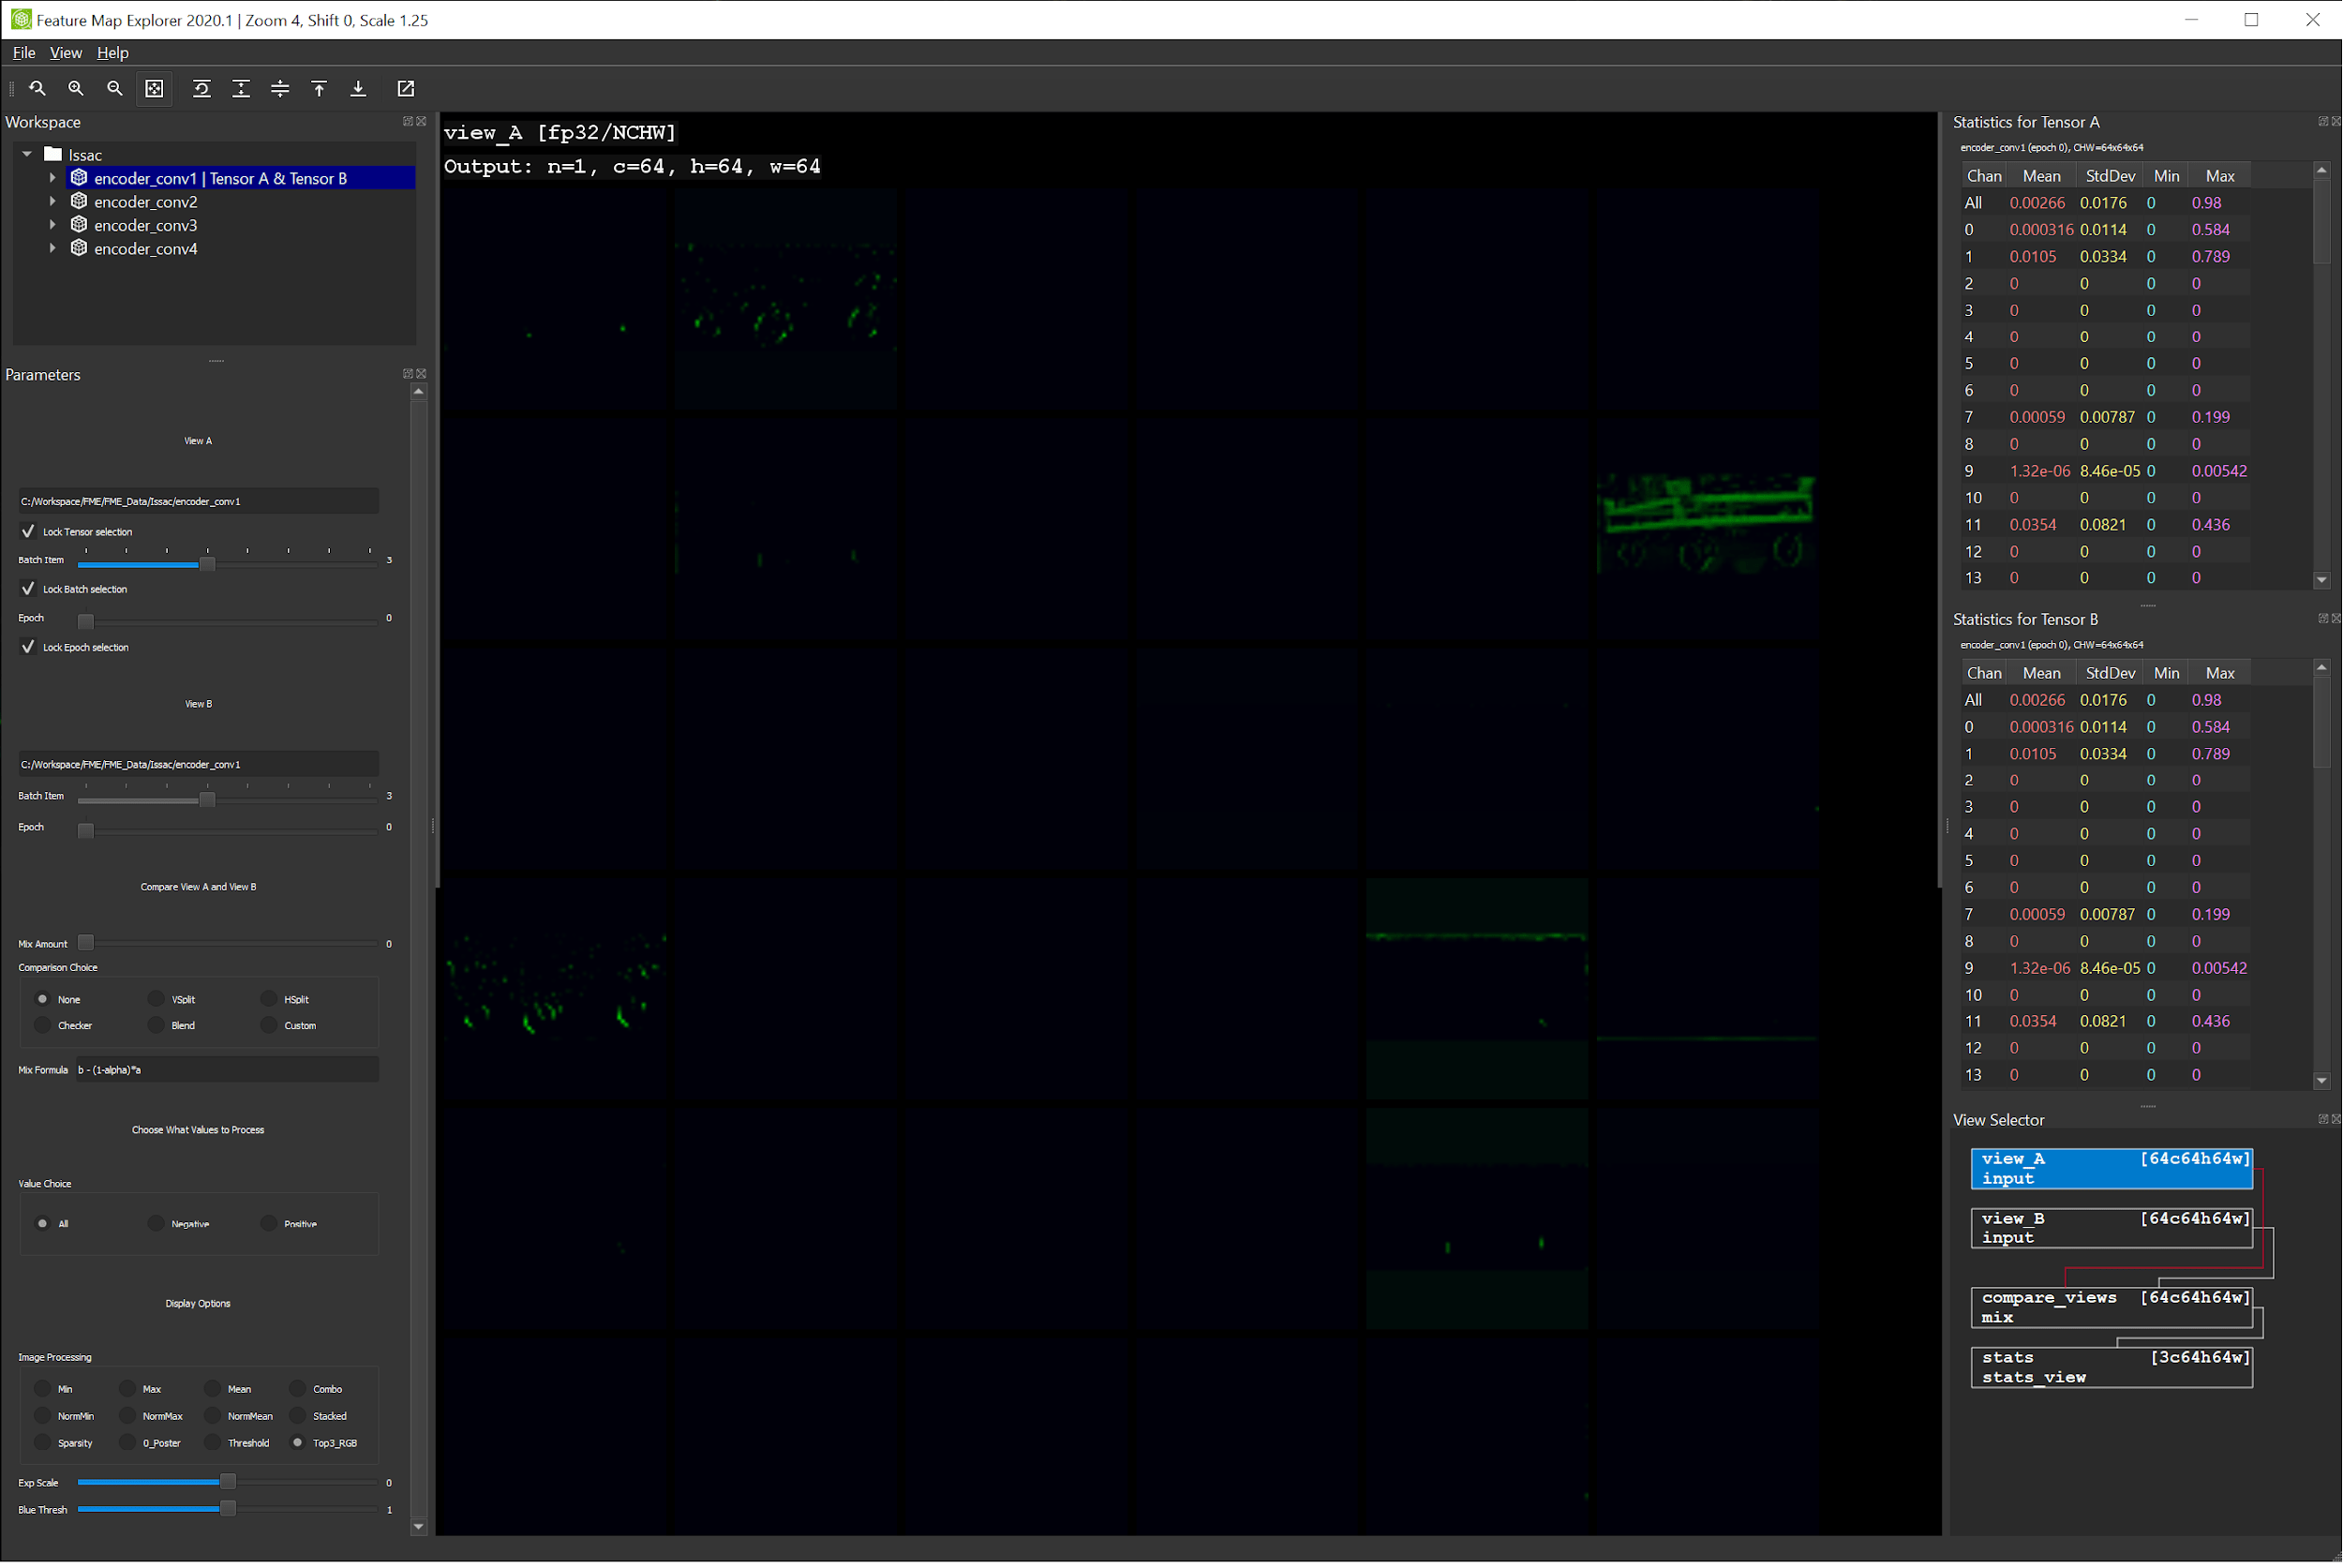This screenshot has width=2343, height=1568.
Task: Sort Tensor B stats by StdDev column
Action: click(2110, 673)
